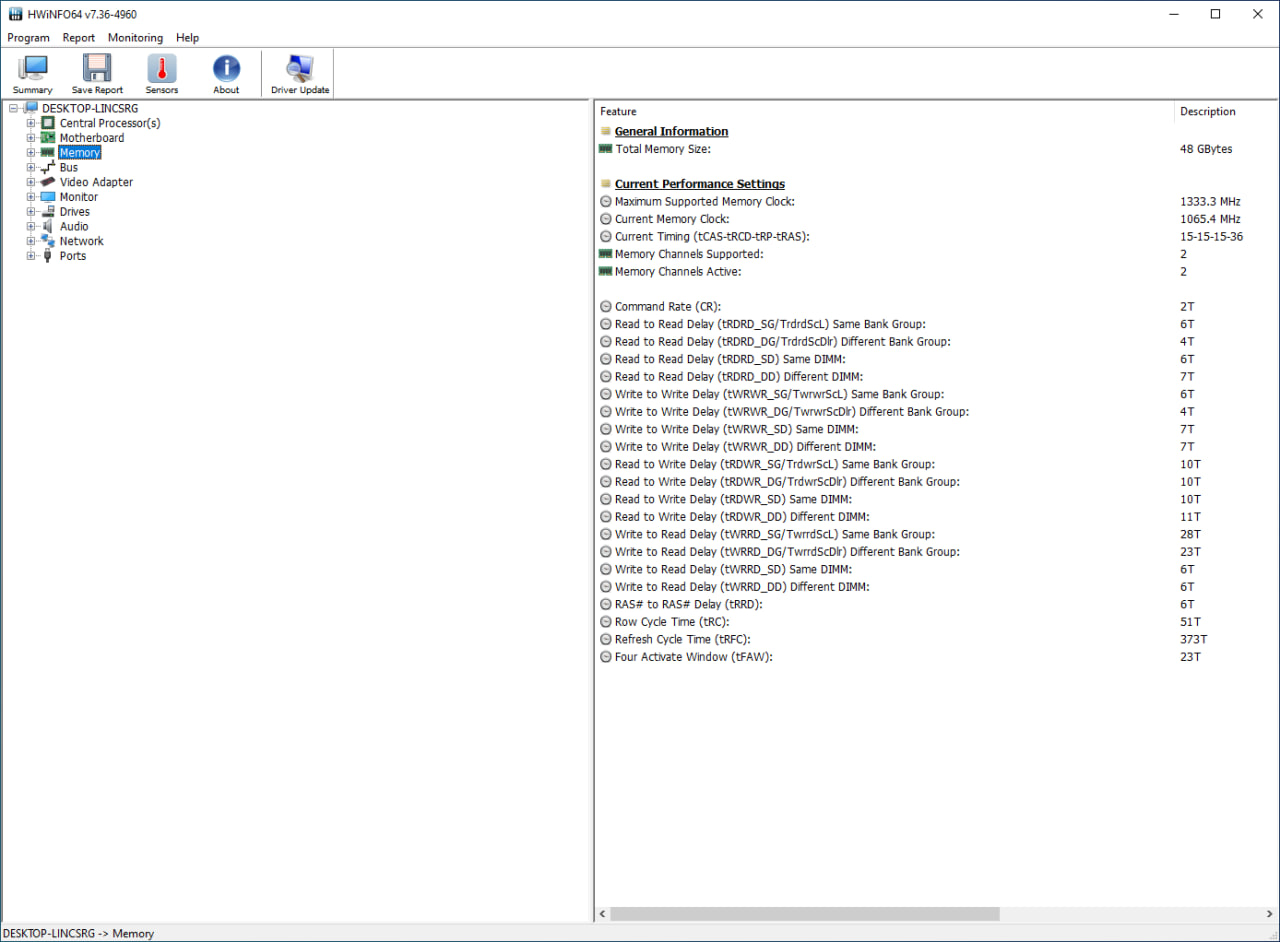Click the horizontal scrollbar thumb in details pane

click(805, 914)
